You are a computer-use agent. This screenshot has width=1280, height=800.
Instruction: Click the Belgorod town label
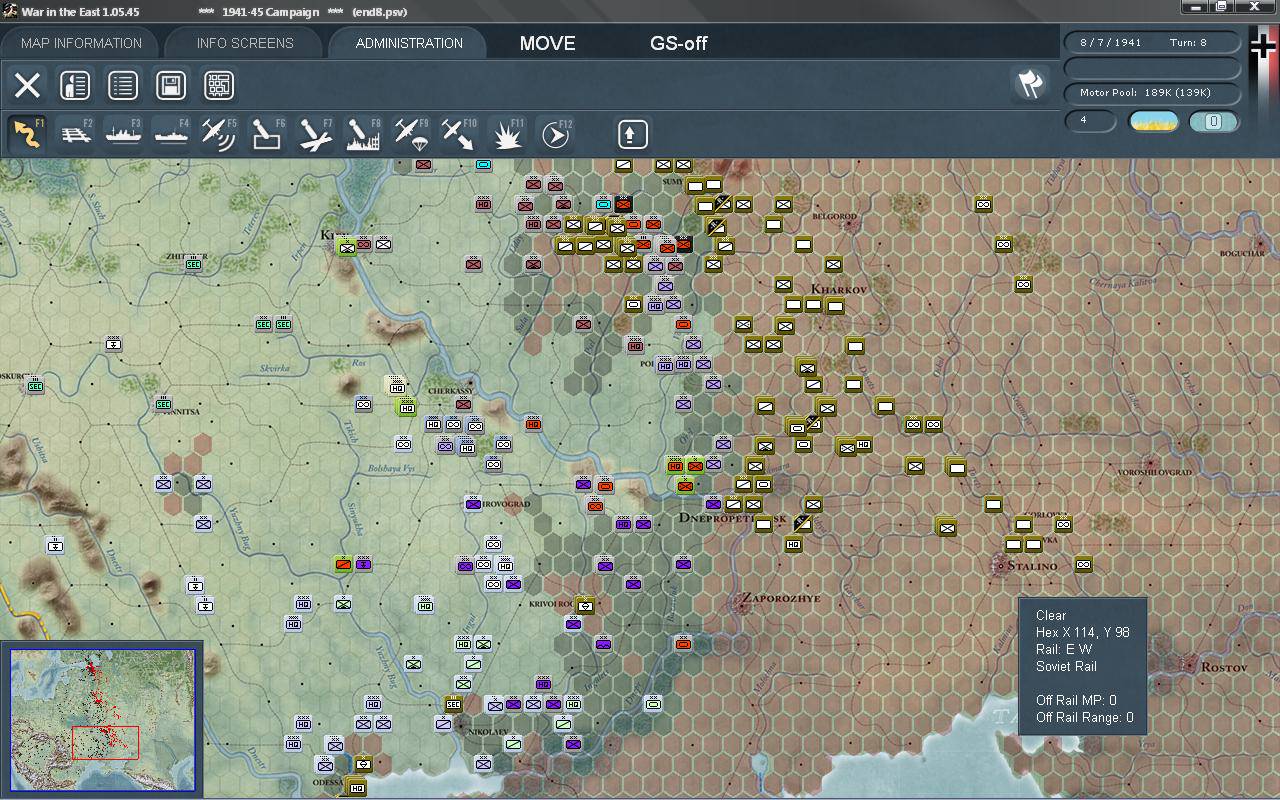(x=835, y=216)
